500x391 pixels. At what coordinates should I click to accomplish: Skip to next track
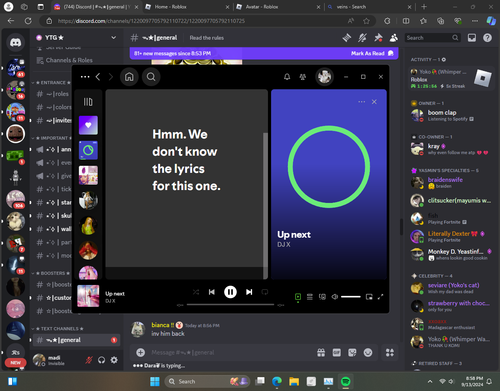249,292
